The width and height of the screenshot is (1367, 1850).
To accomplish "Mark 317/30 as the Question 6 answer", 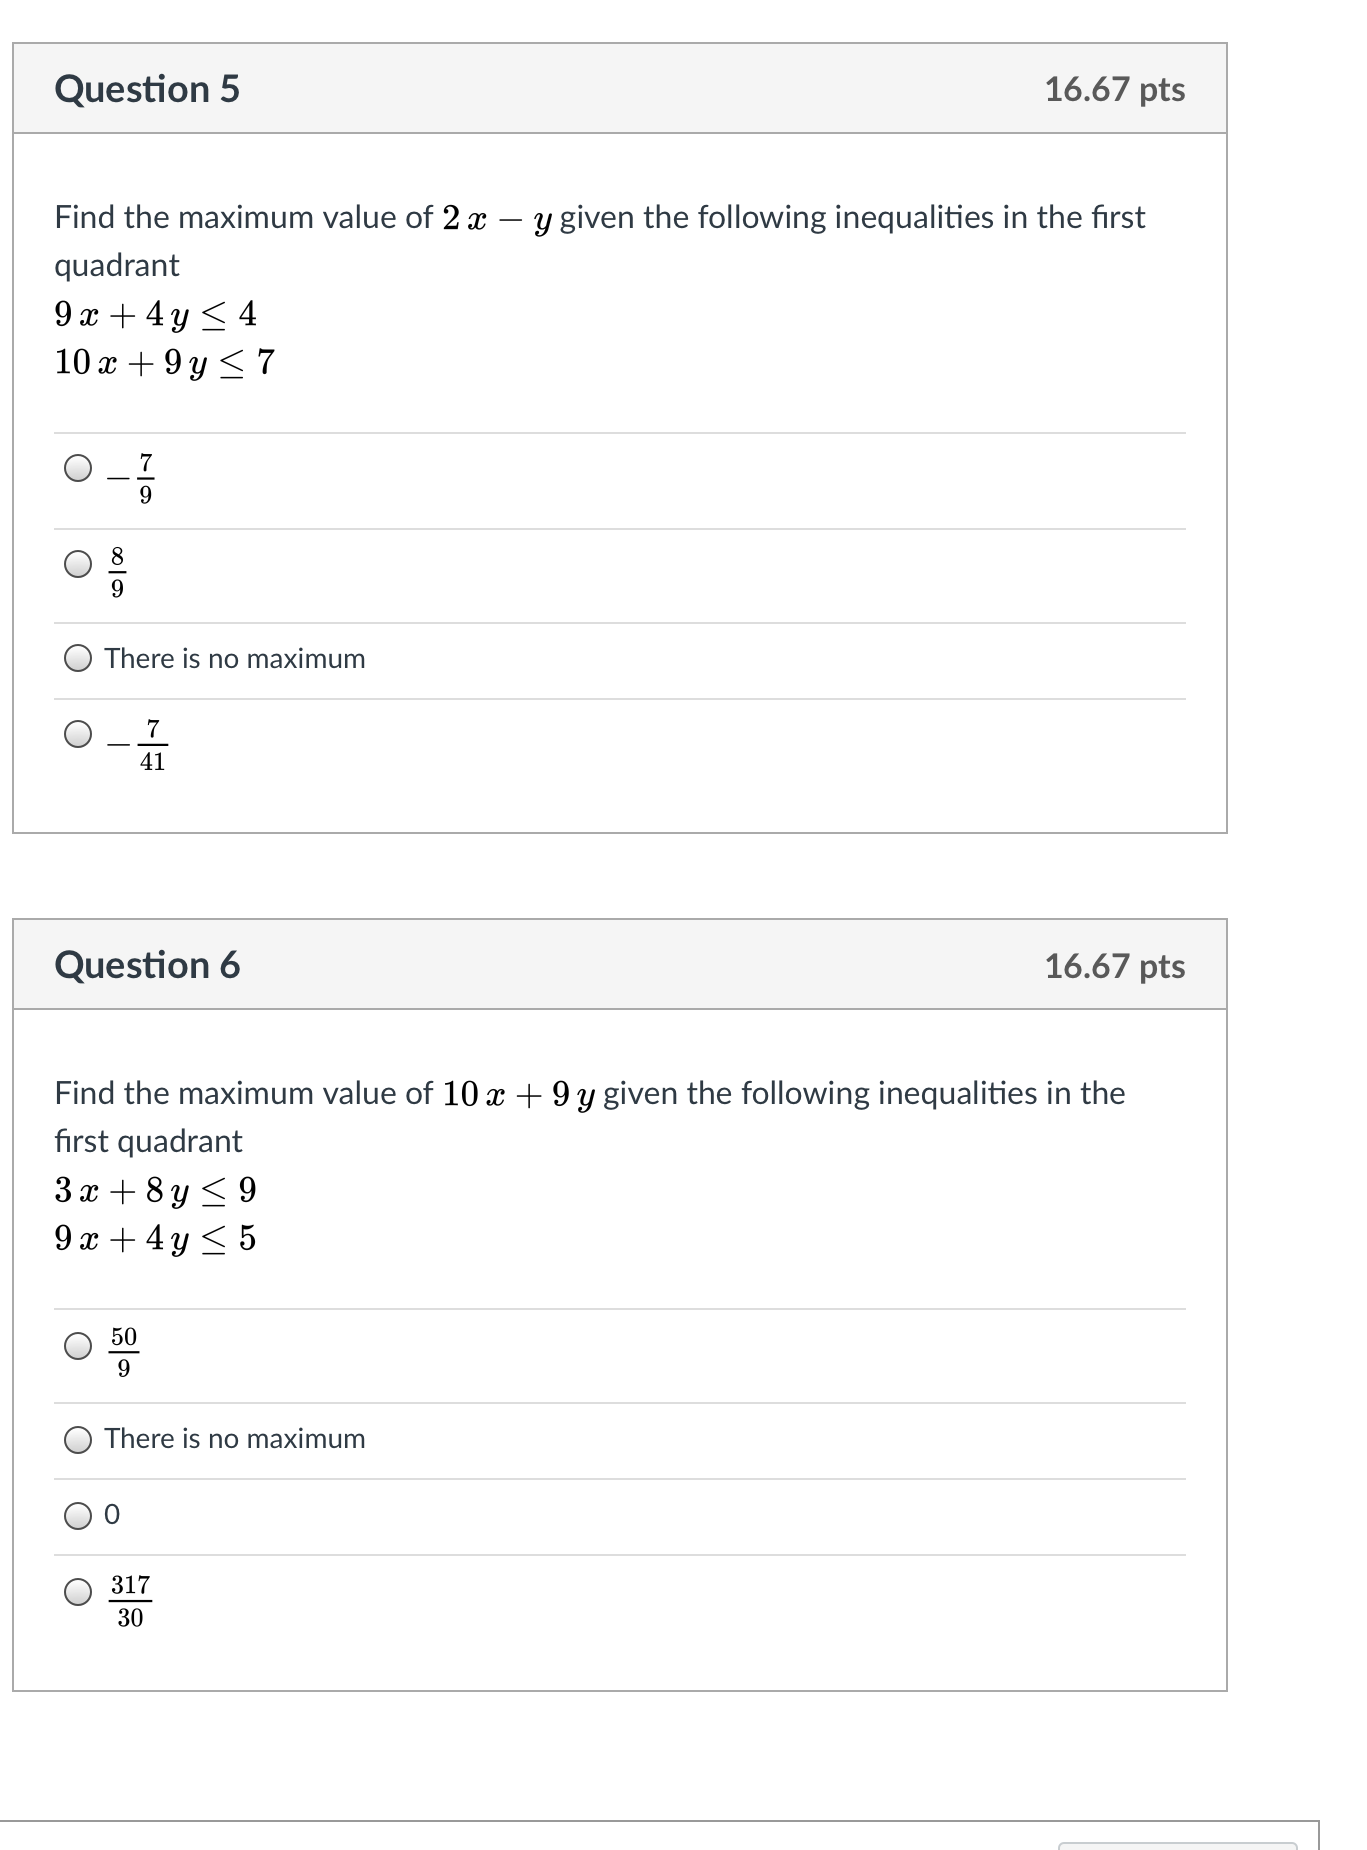I will pyautogui.click(x=78, y=1592).
